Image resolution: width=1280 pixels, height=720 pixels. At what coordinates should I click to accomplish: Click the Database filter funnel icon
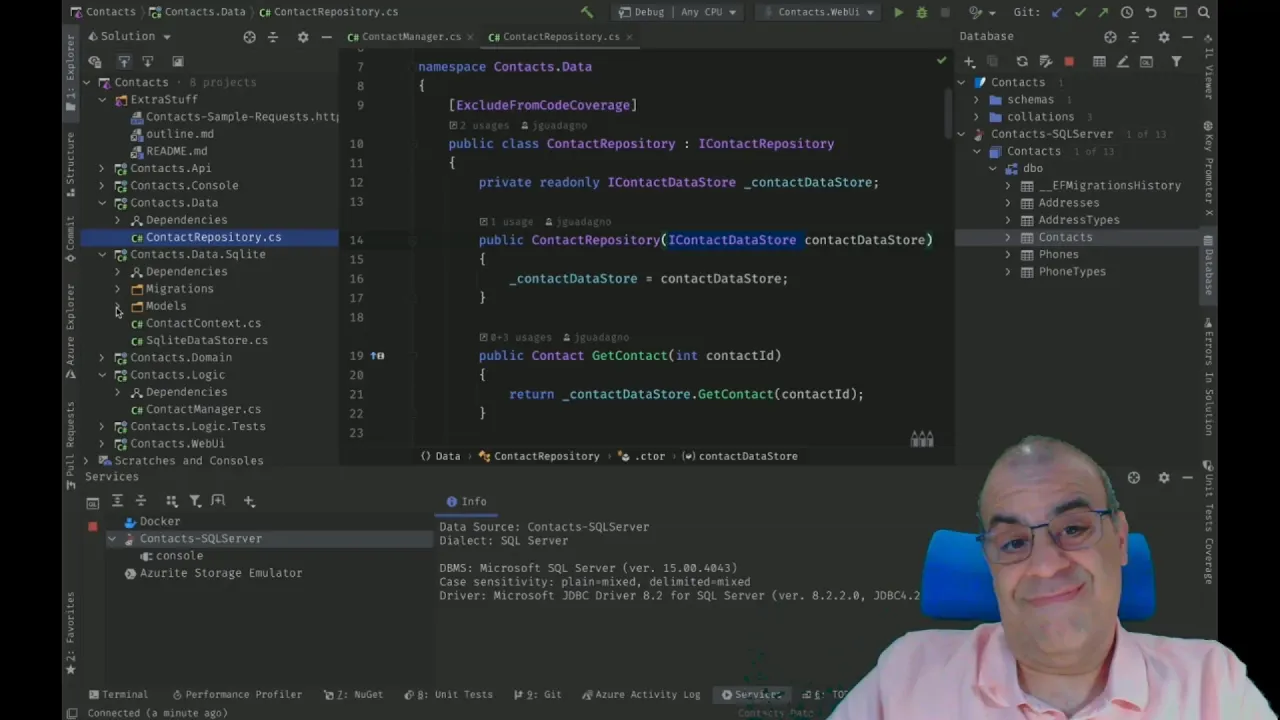(x=1176, y=61)
